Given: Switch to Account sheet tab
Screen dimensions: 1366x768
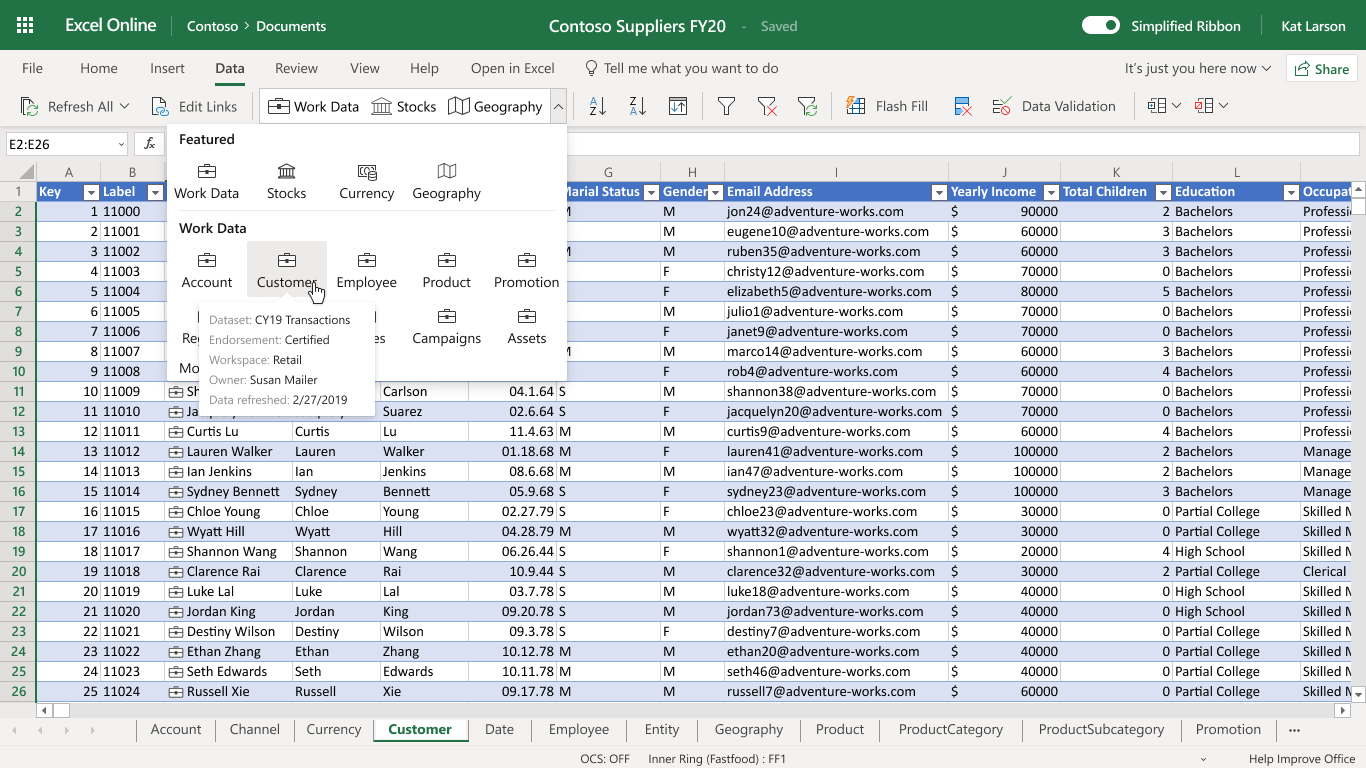Looking at the screenshot, I should 176,730.
